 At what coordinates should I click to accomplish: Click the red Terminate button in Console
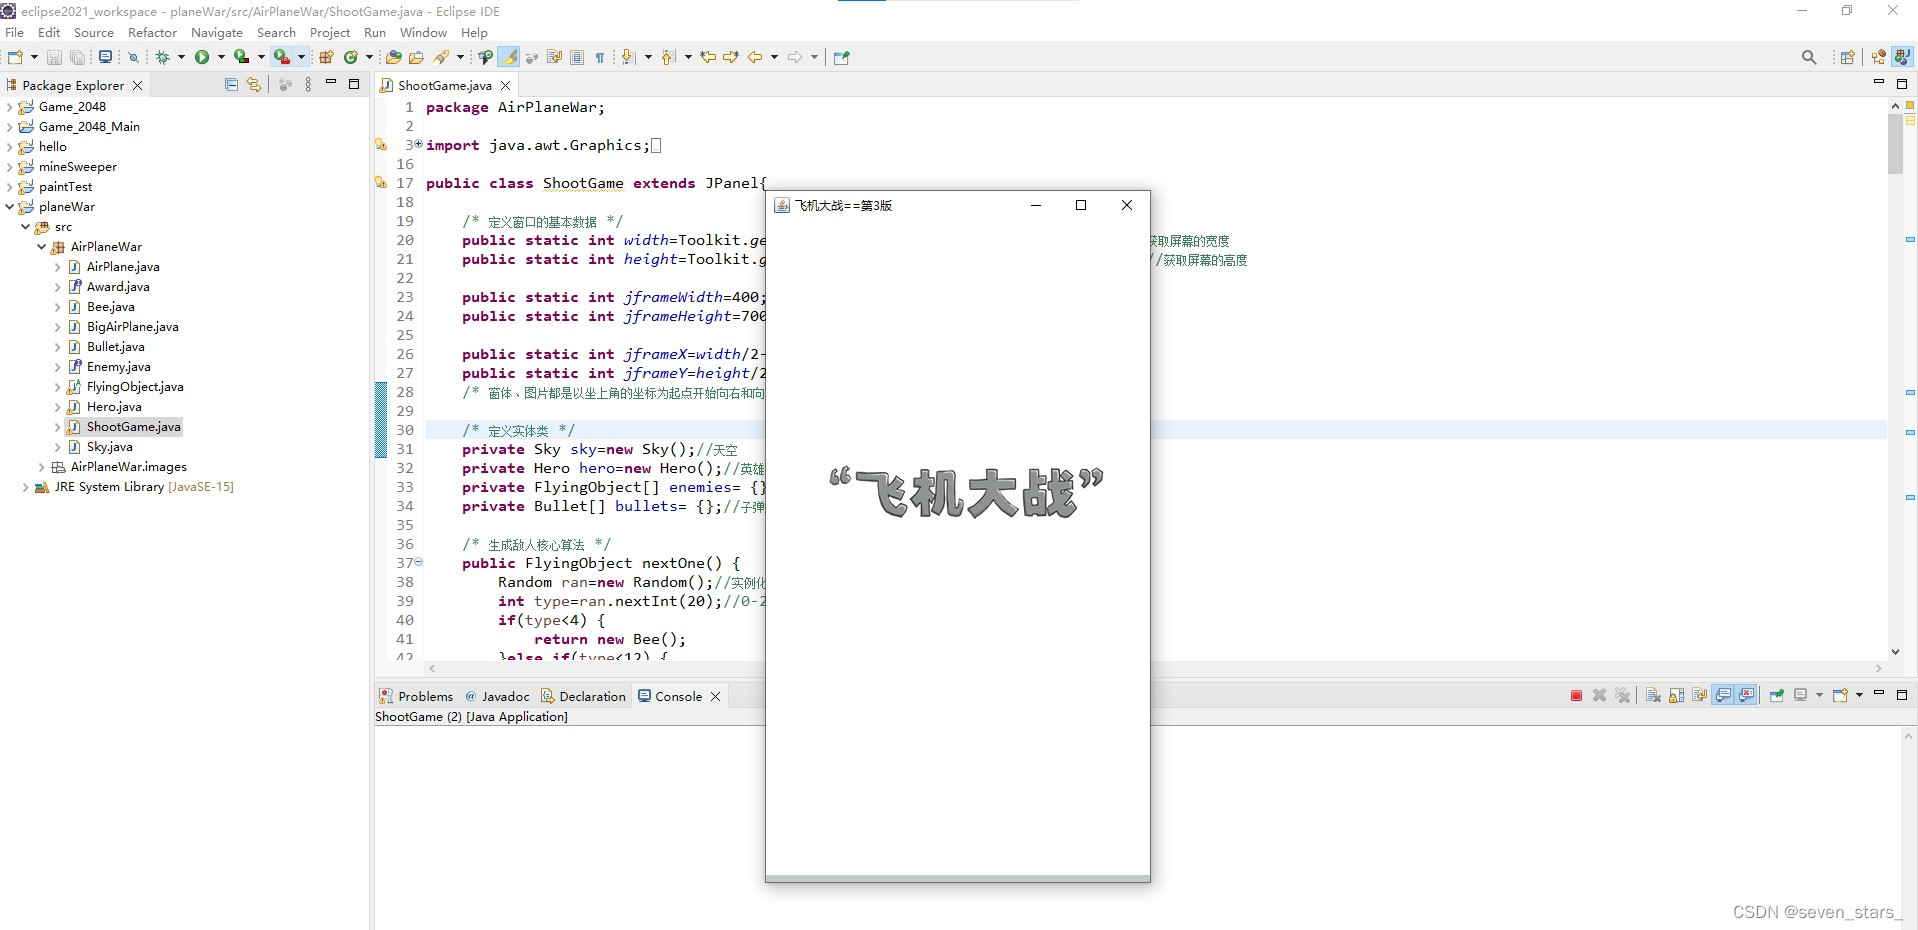[x=1576, y=695]
